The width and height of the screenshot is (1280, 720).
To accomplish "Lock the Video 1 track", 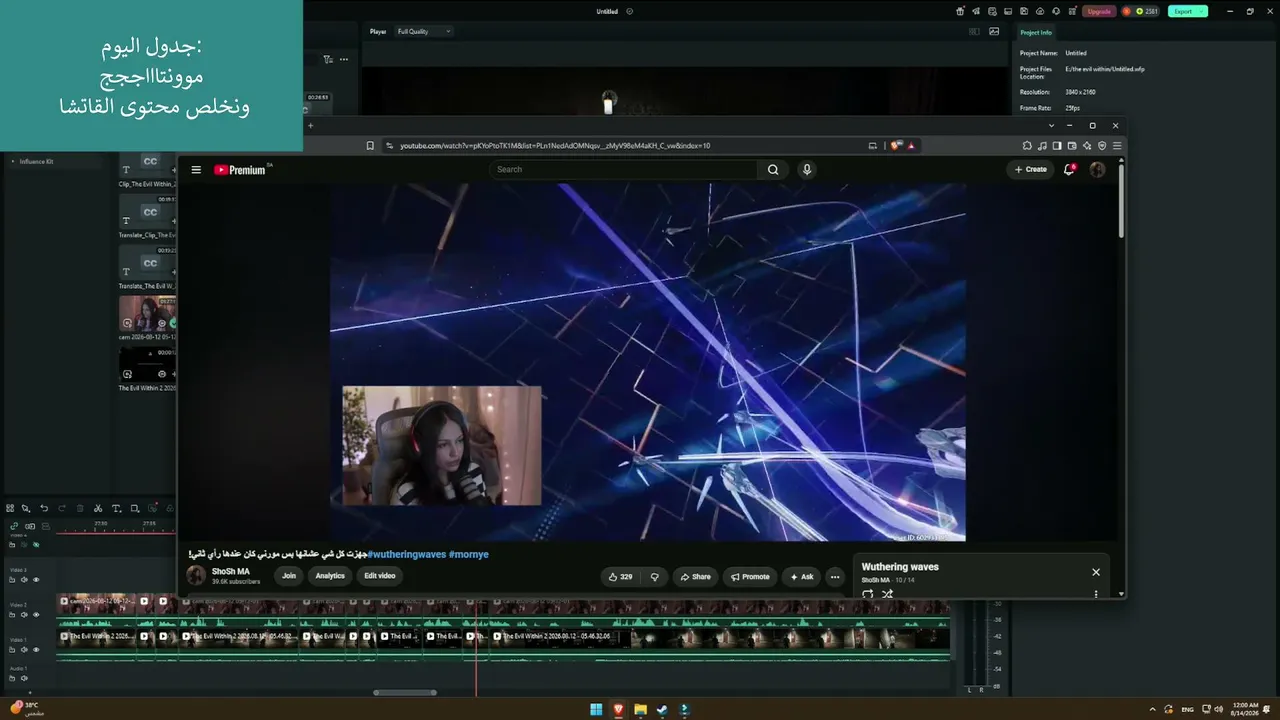I will 13,650.
